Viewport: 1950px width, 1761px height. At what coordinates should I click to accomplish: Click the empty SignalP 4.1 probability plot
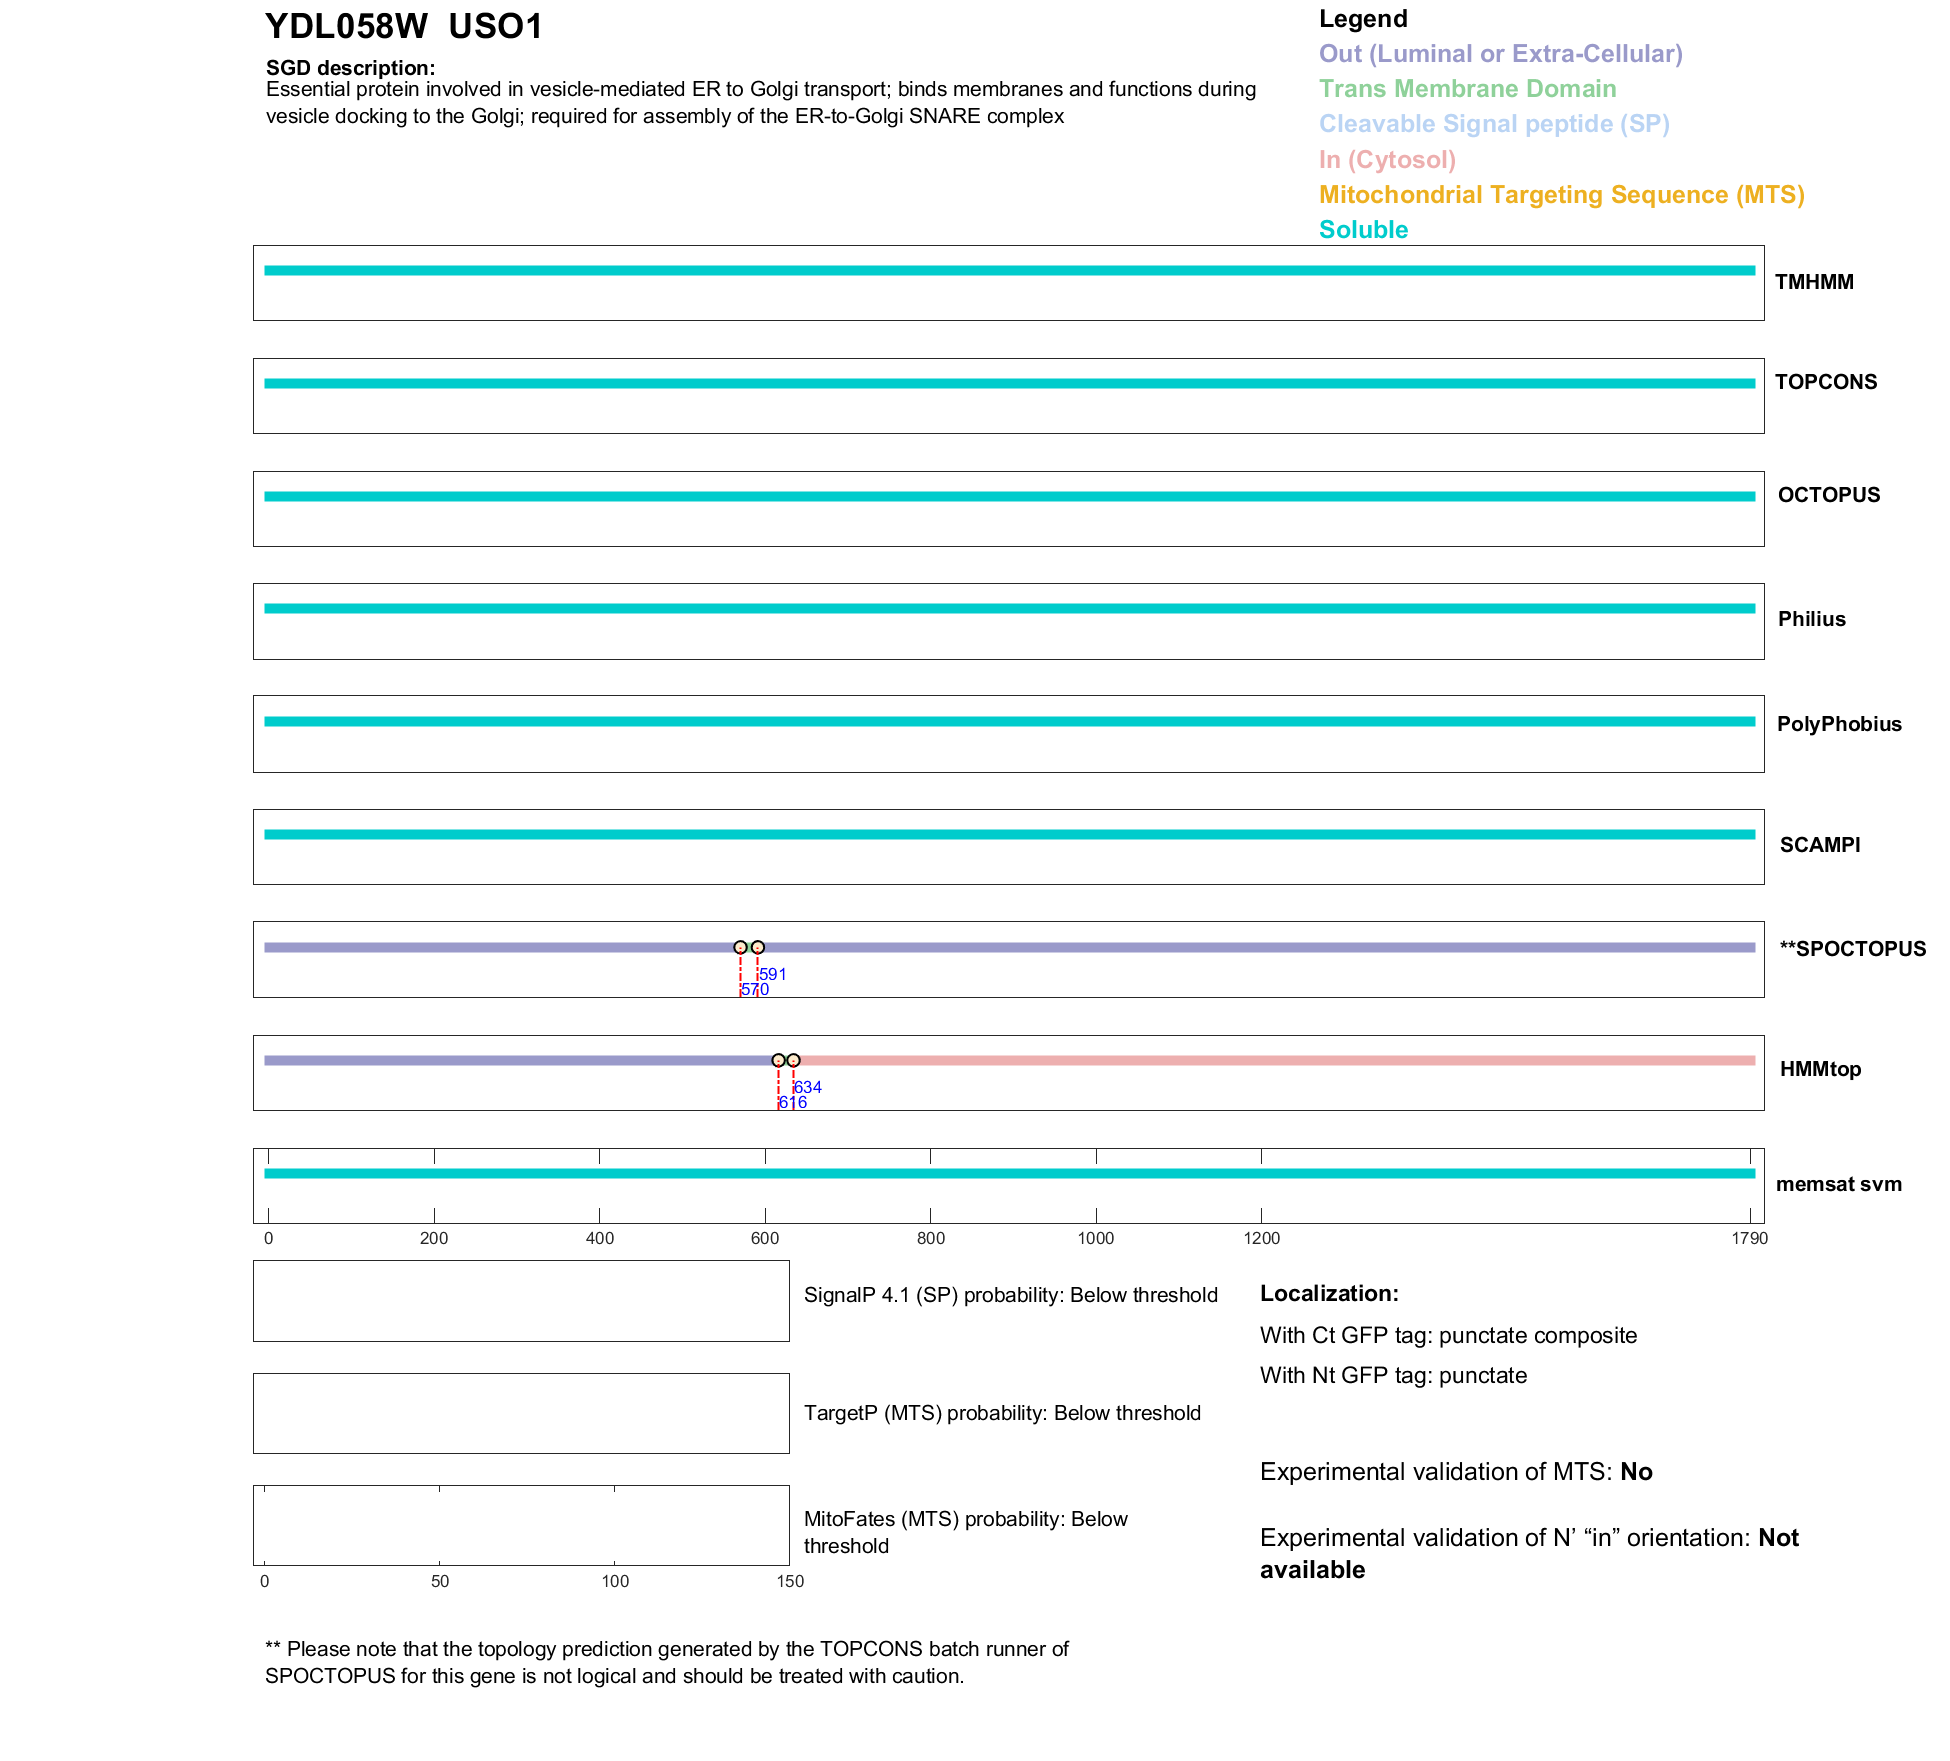[521, 1301]
